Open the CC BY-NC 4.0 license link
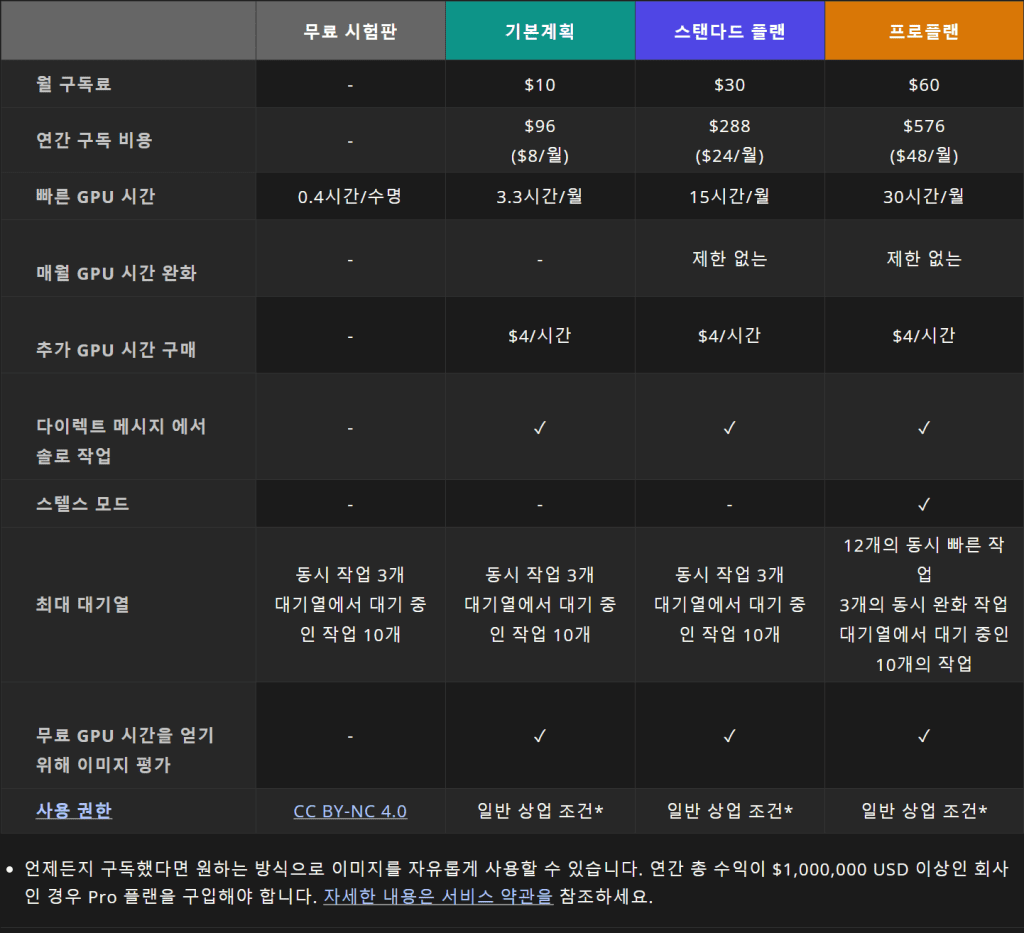 pos(350,811)
